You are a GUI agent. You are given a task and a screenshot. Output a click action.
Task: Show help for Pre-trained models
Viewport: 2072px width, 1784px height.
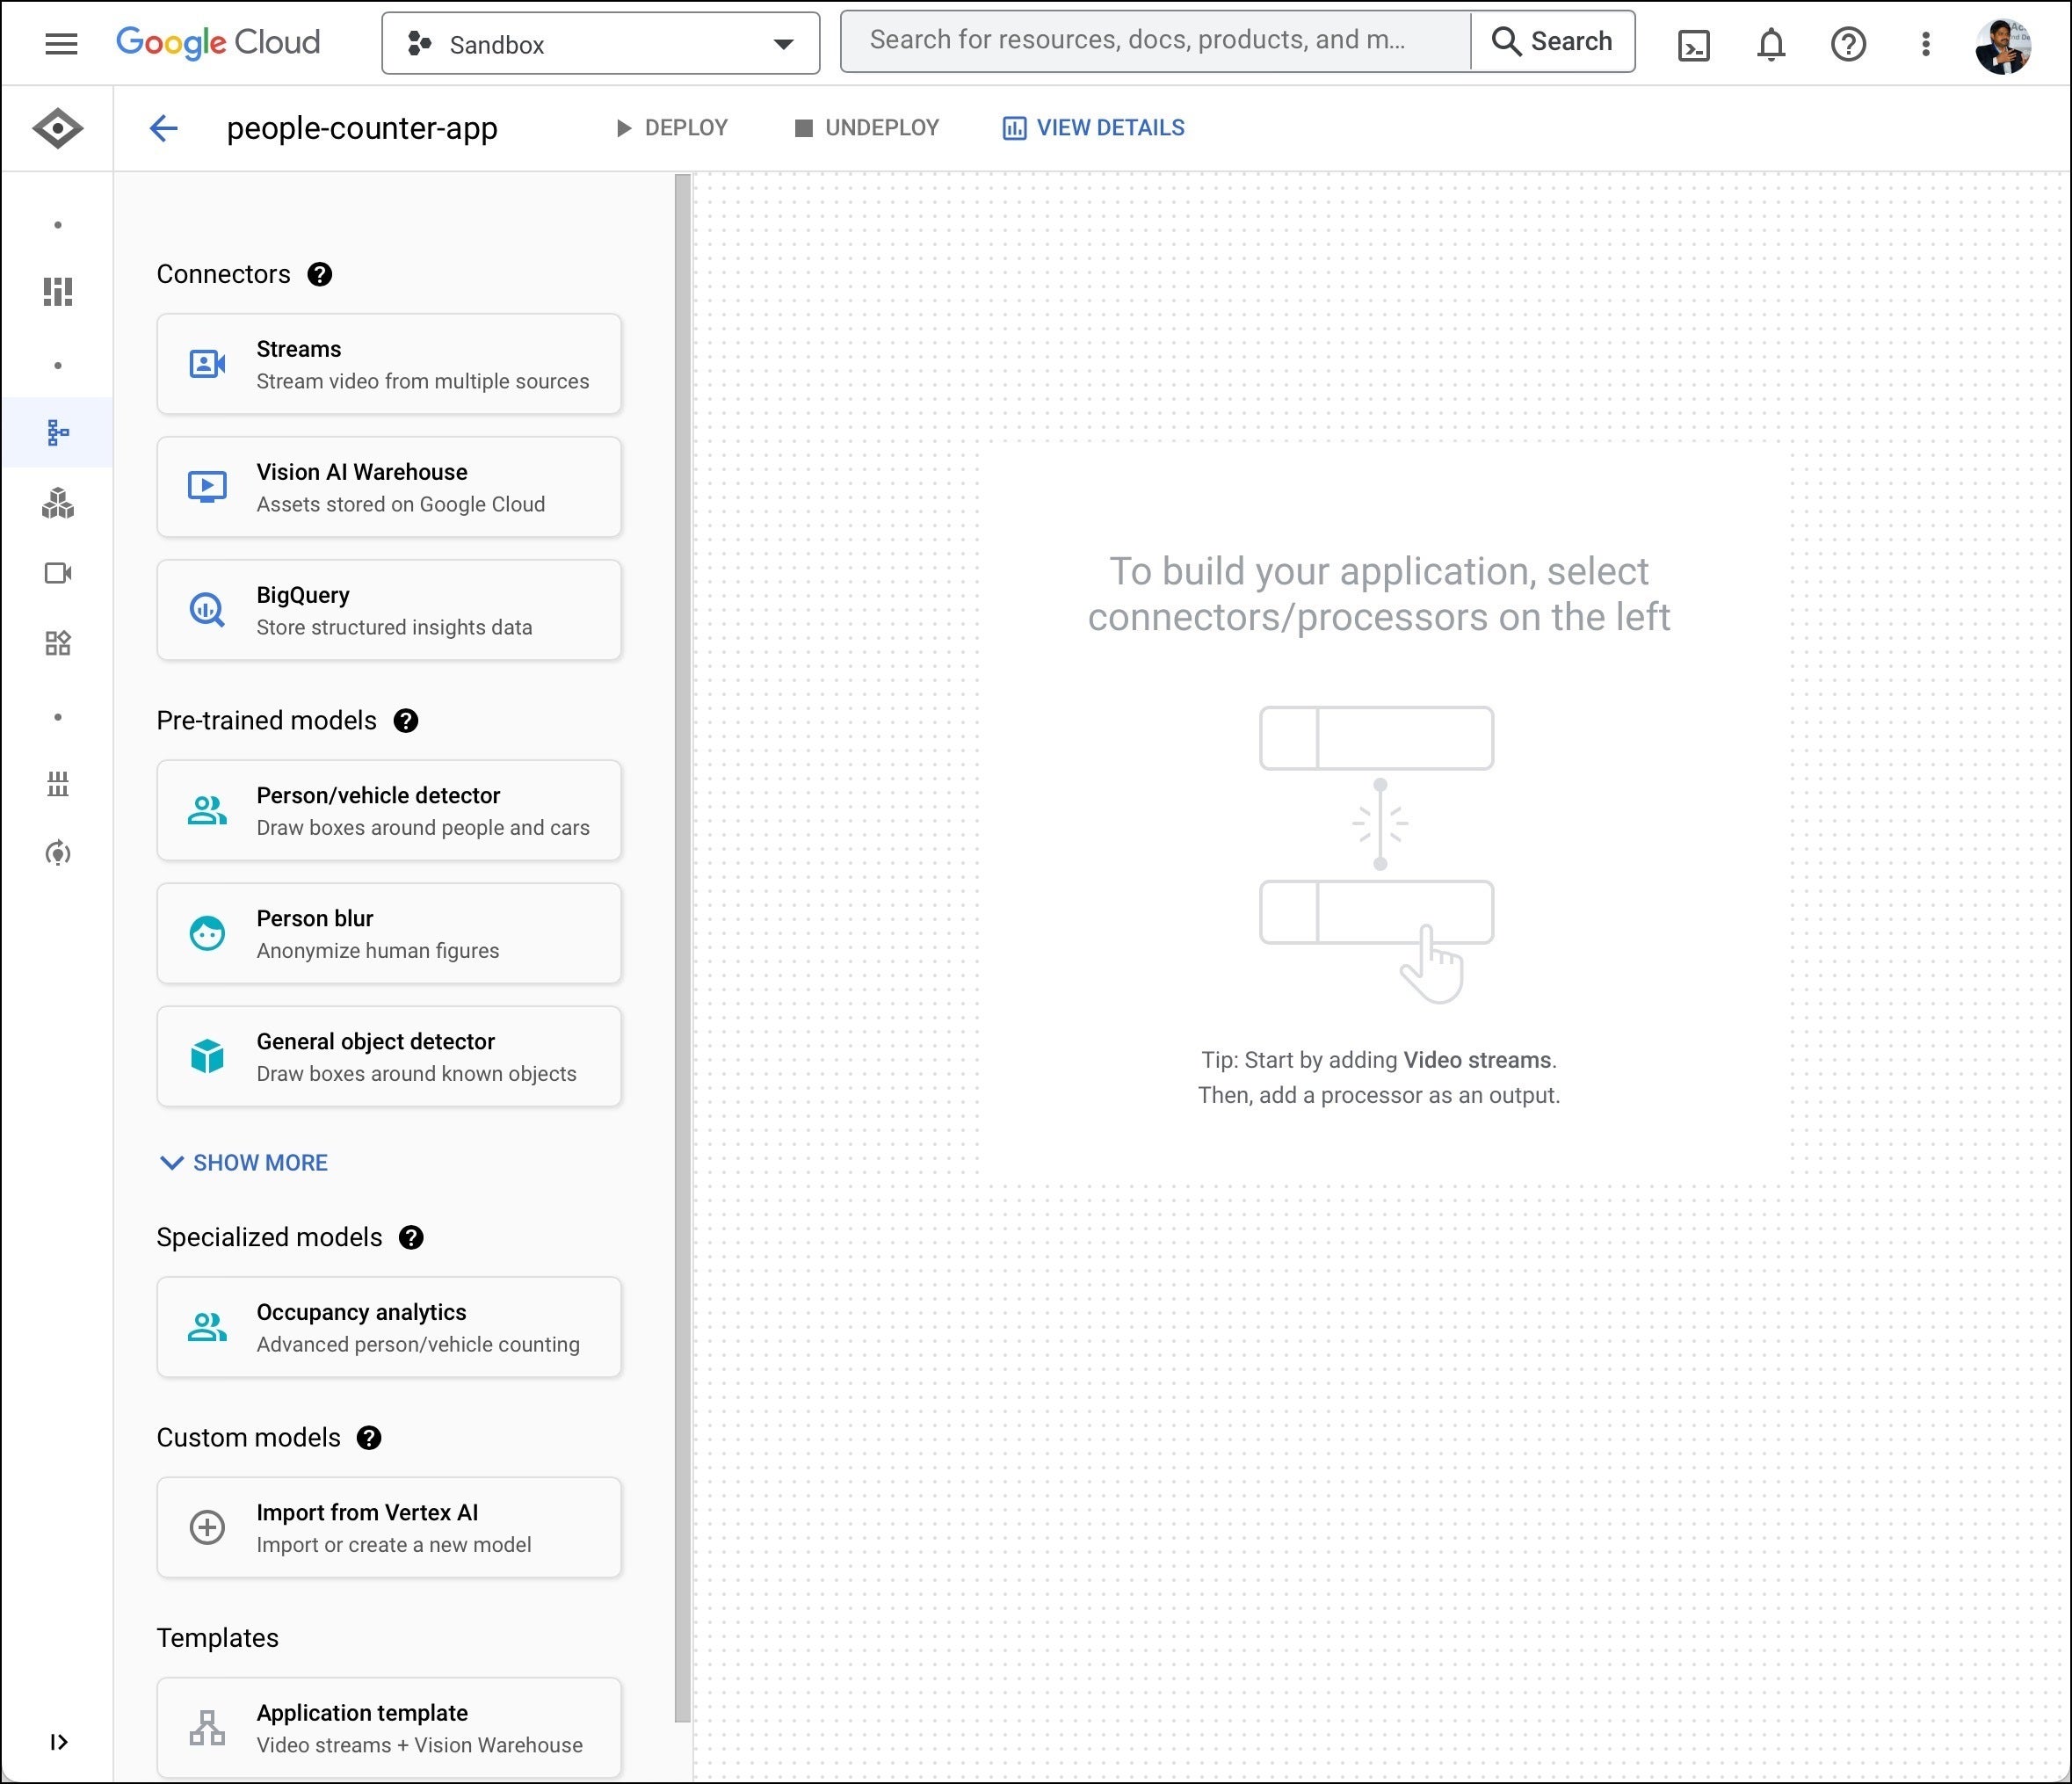[405, 721]
